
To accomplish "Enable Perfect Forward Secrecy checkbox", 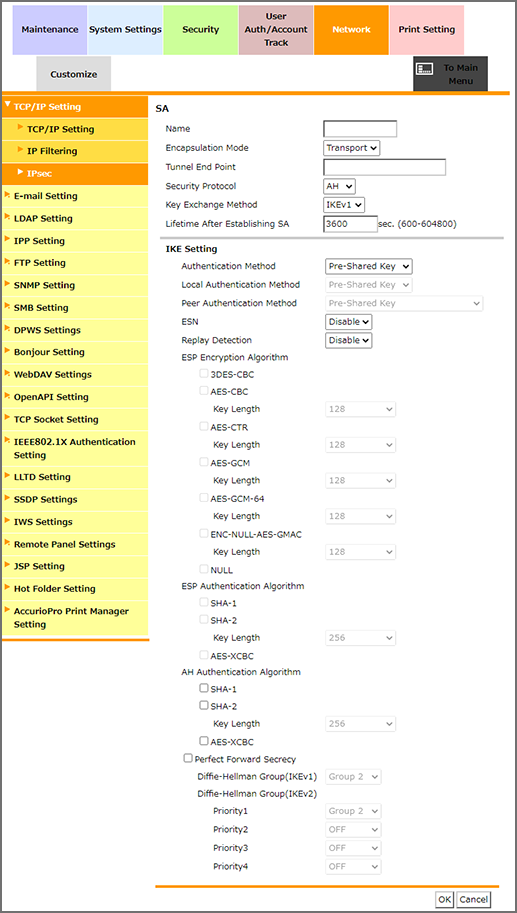I will click(188, 759).
